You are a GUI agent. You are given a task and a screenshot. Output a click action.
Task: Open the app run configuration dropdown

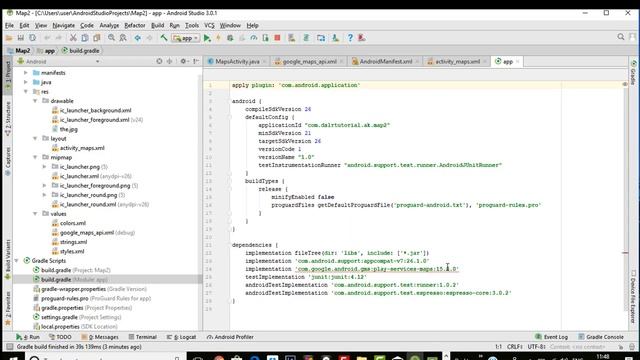185,38
